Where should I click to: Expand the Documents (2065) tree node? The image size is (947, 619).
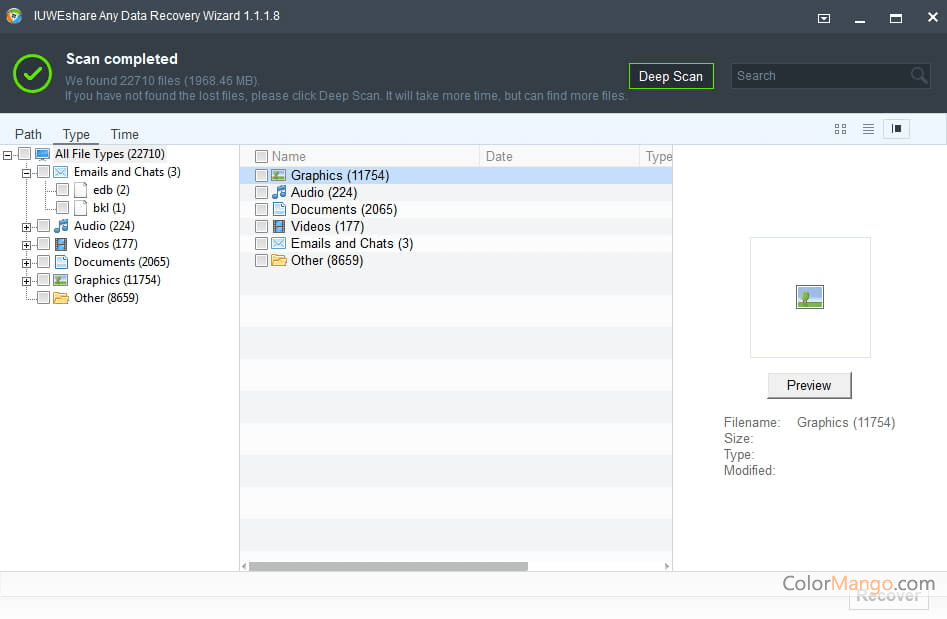pyautogui.click(x=26, y=263)
